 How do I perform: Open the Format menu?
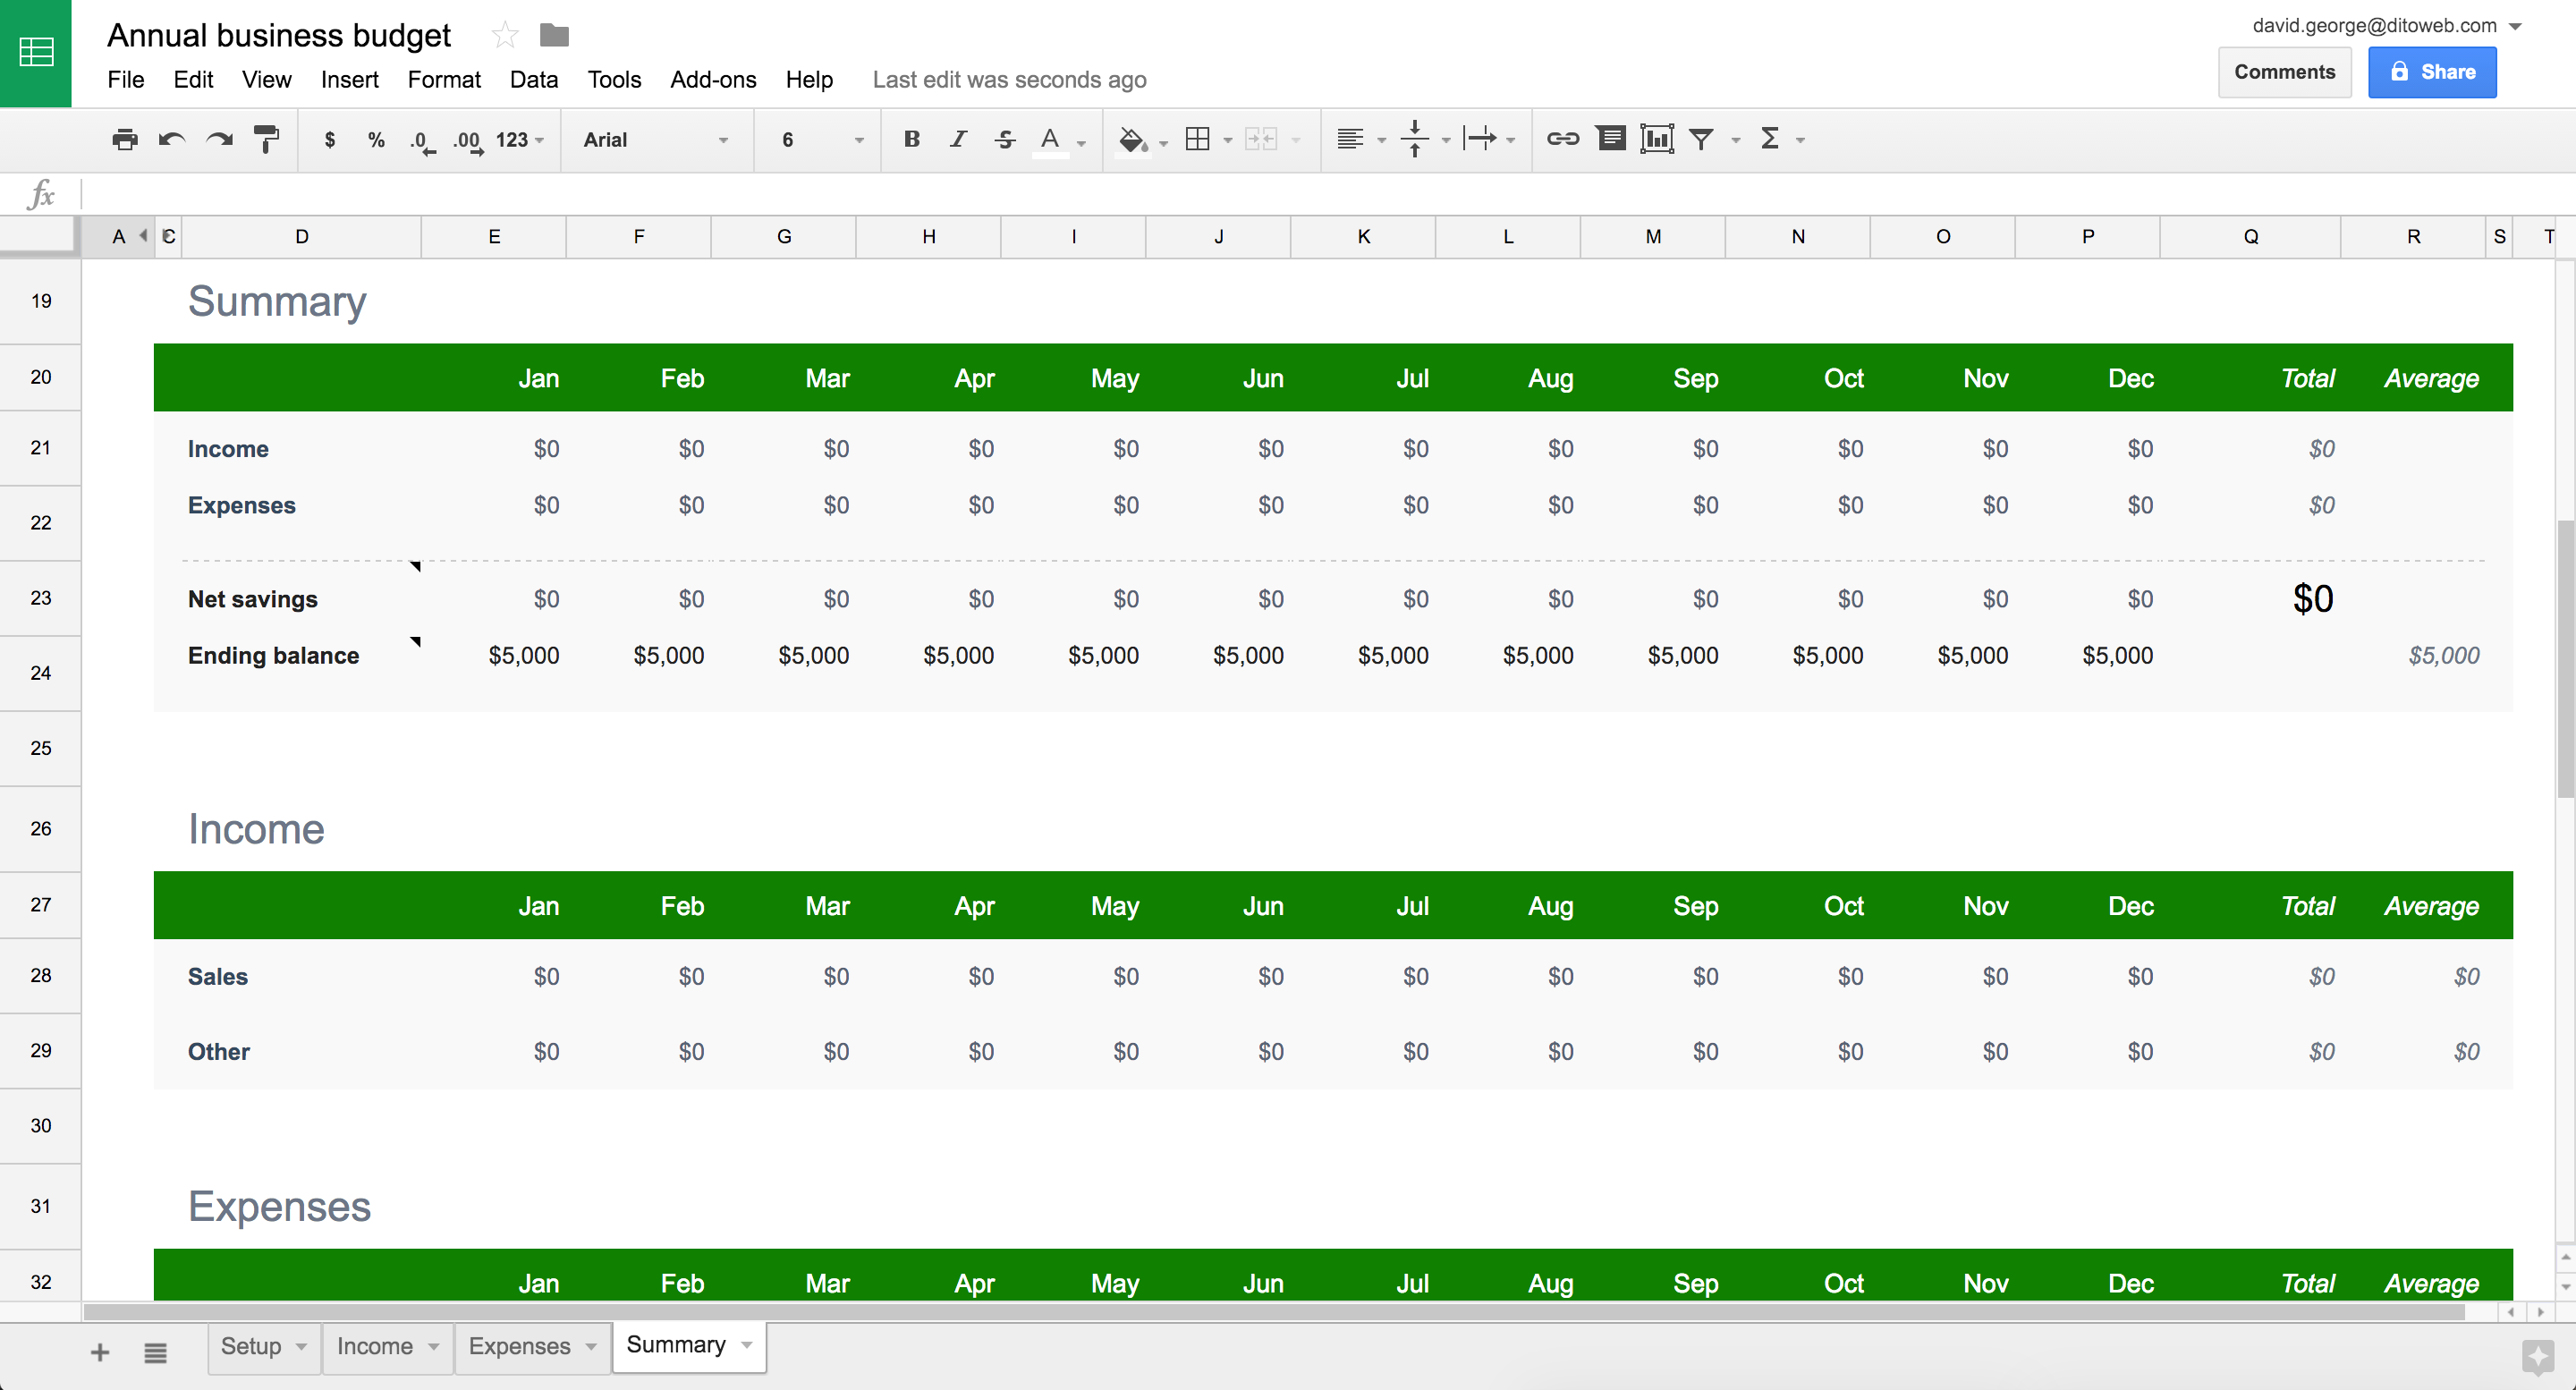coord(440,79)
